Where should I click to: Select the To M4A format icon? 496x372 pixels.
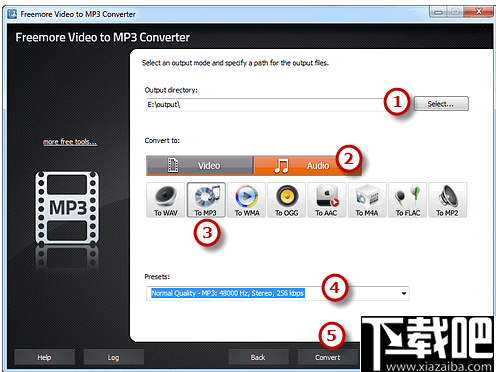[x=367, y=200]
